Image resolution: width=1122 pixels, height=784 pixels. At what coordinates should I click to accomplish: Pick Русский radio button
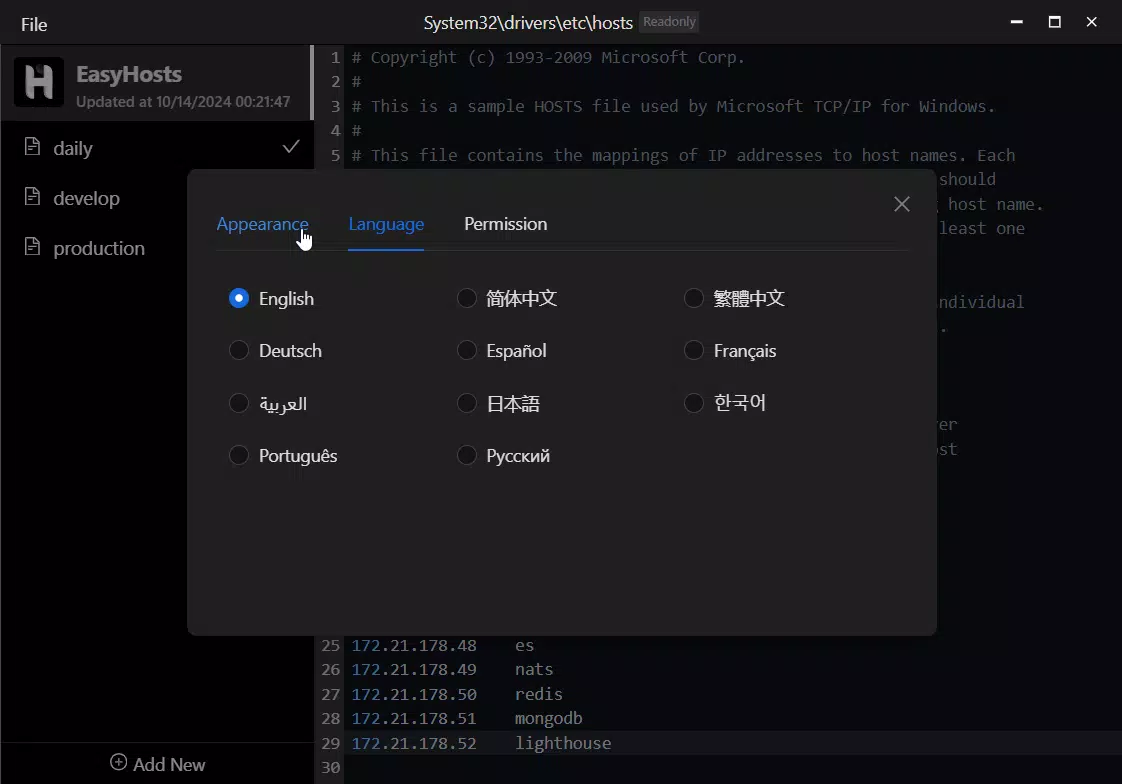point(467,456)
